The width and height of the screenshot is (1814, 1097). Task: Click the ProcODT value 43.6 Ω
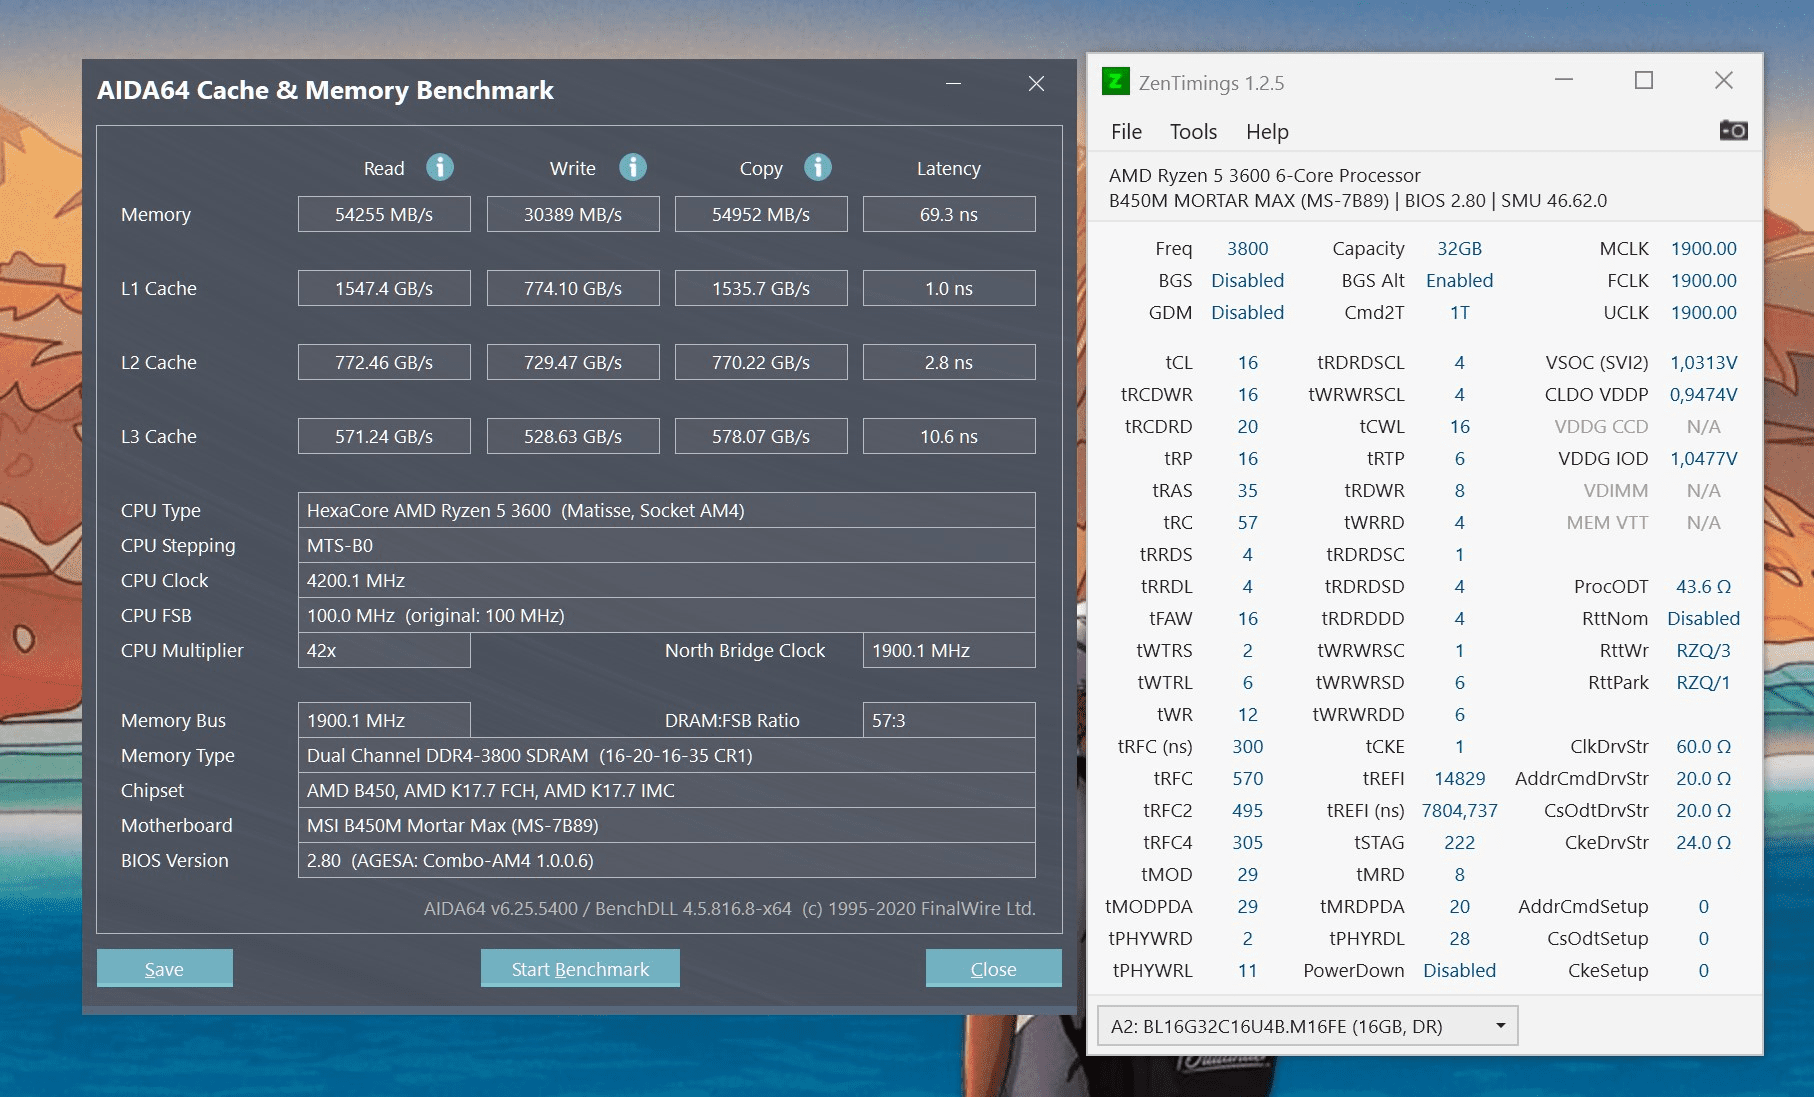[1703, 586]
